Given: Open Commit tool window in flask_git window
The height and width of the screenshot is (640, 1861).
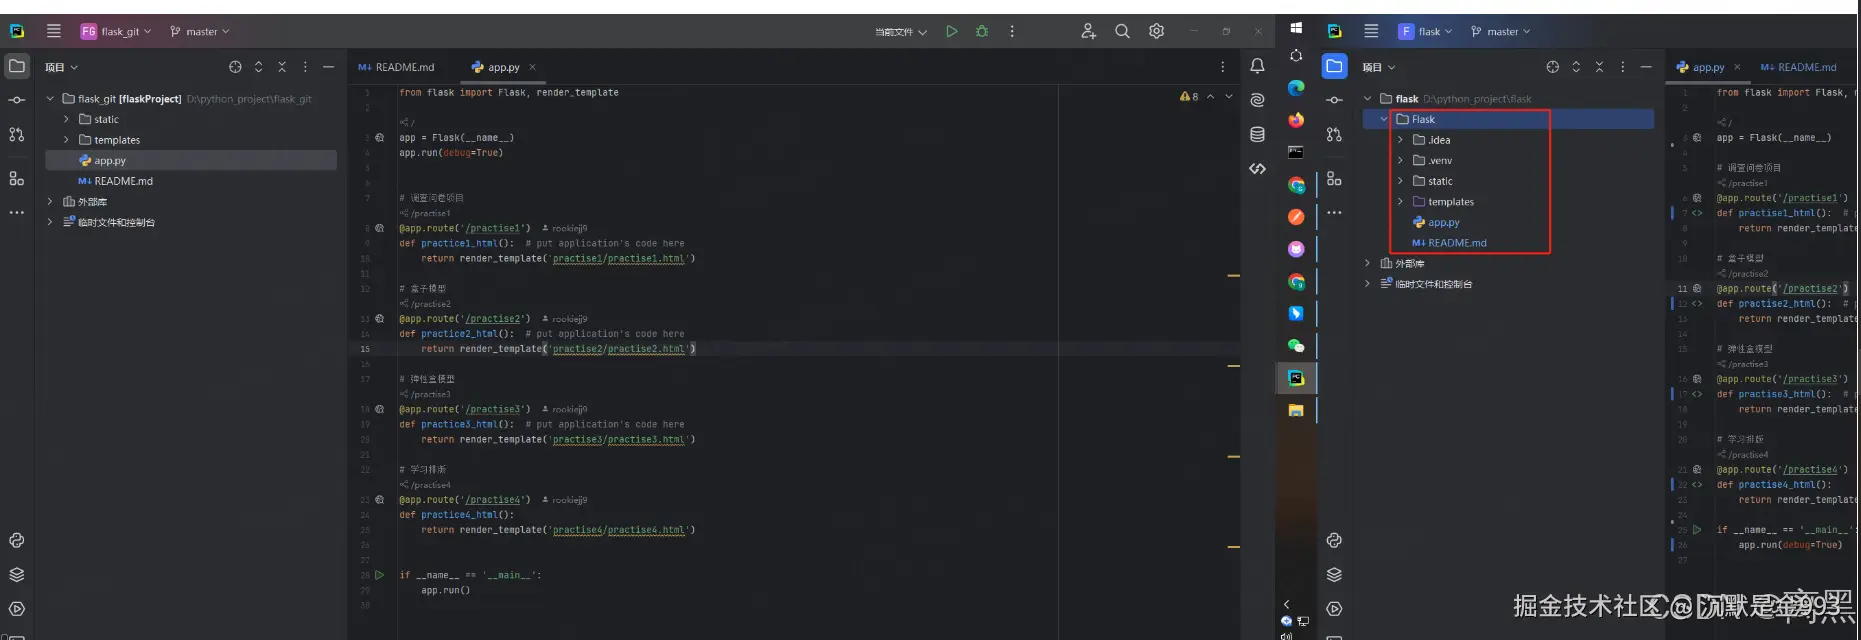Looking at the screenshot, I should click(17, 100).
